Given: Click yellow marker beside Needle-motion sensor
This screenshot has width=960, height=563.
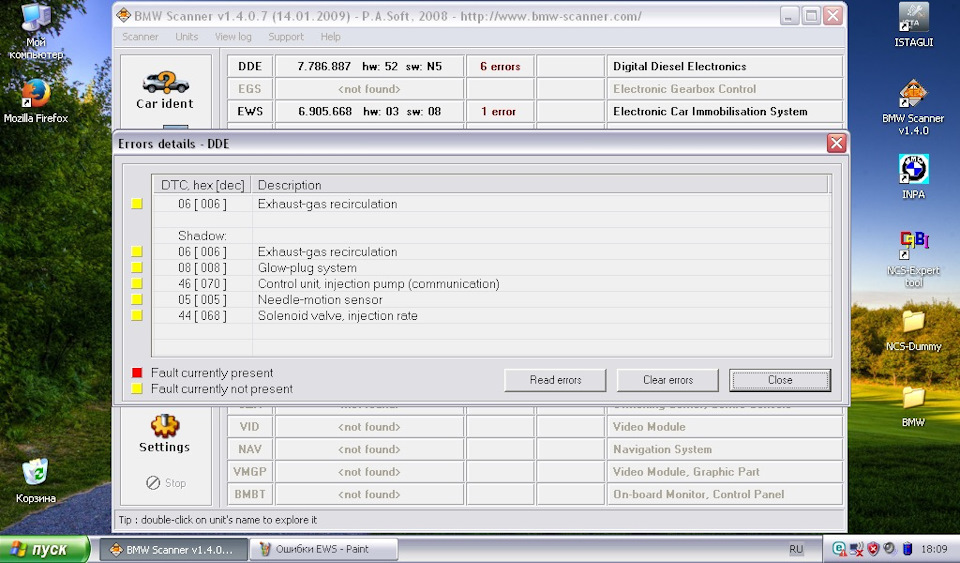Looking at the screenshot, I should point(137,299).
